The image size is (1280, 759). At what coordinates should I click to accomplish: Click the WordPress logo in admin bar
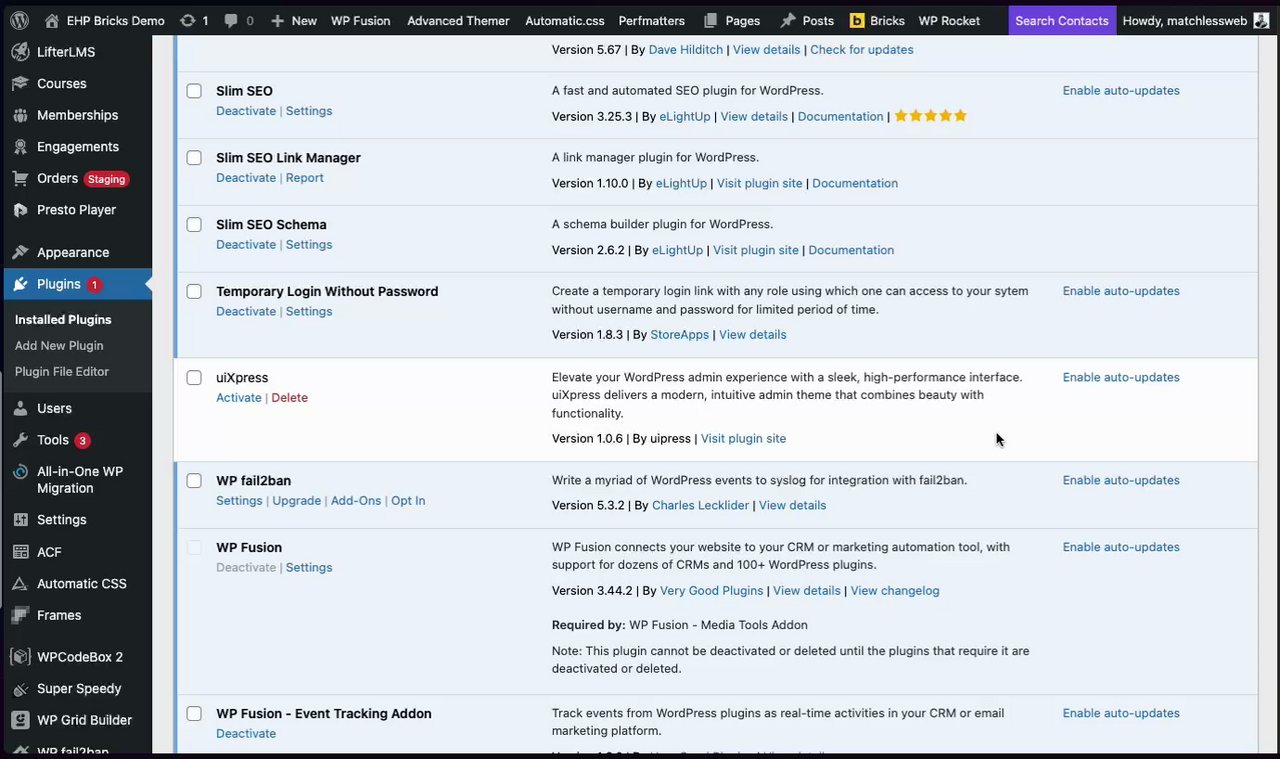(x=20, y=20)
